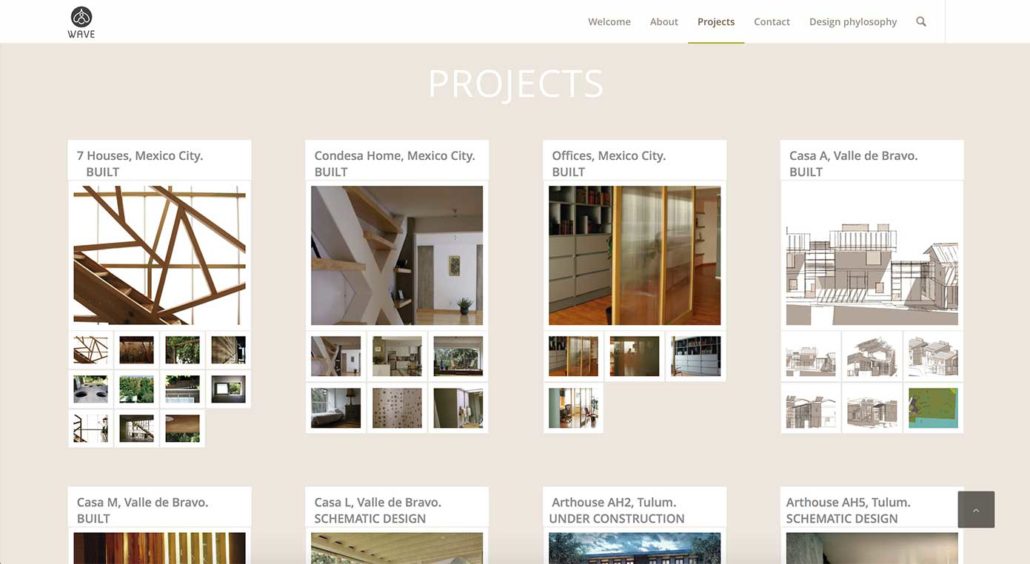Screen dimensions: 1030x564
Task: Open Casa M, Valle de Bravo title
Action: point(142,502)
